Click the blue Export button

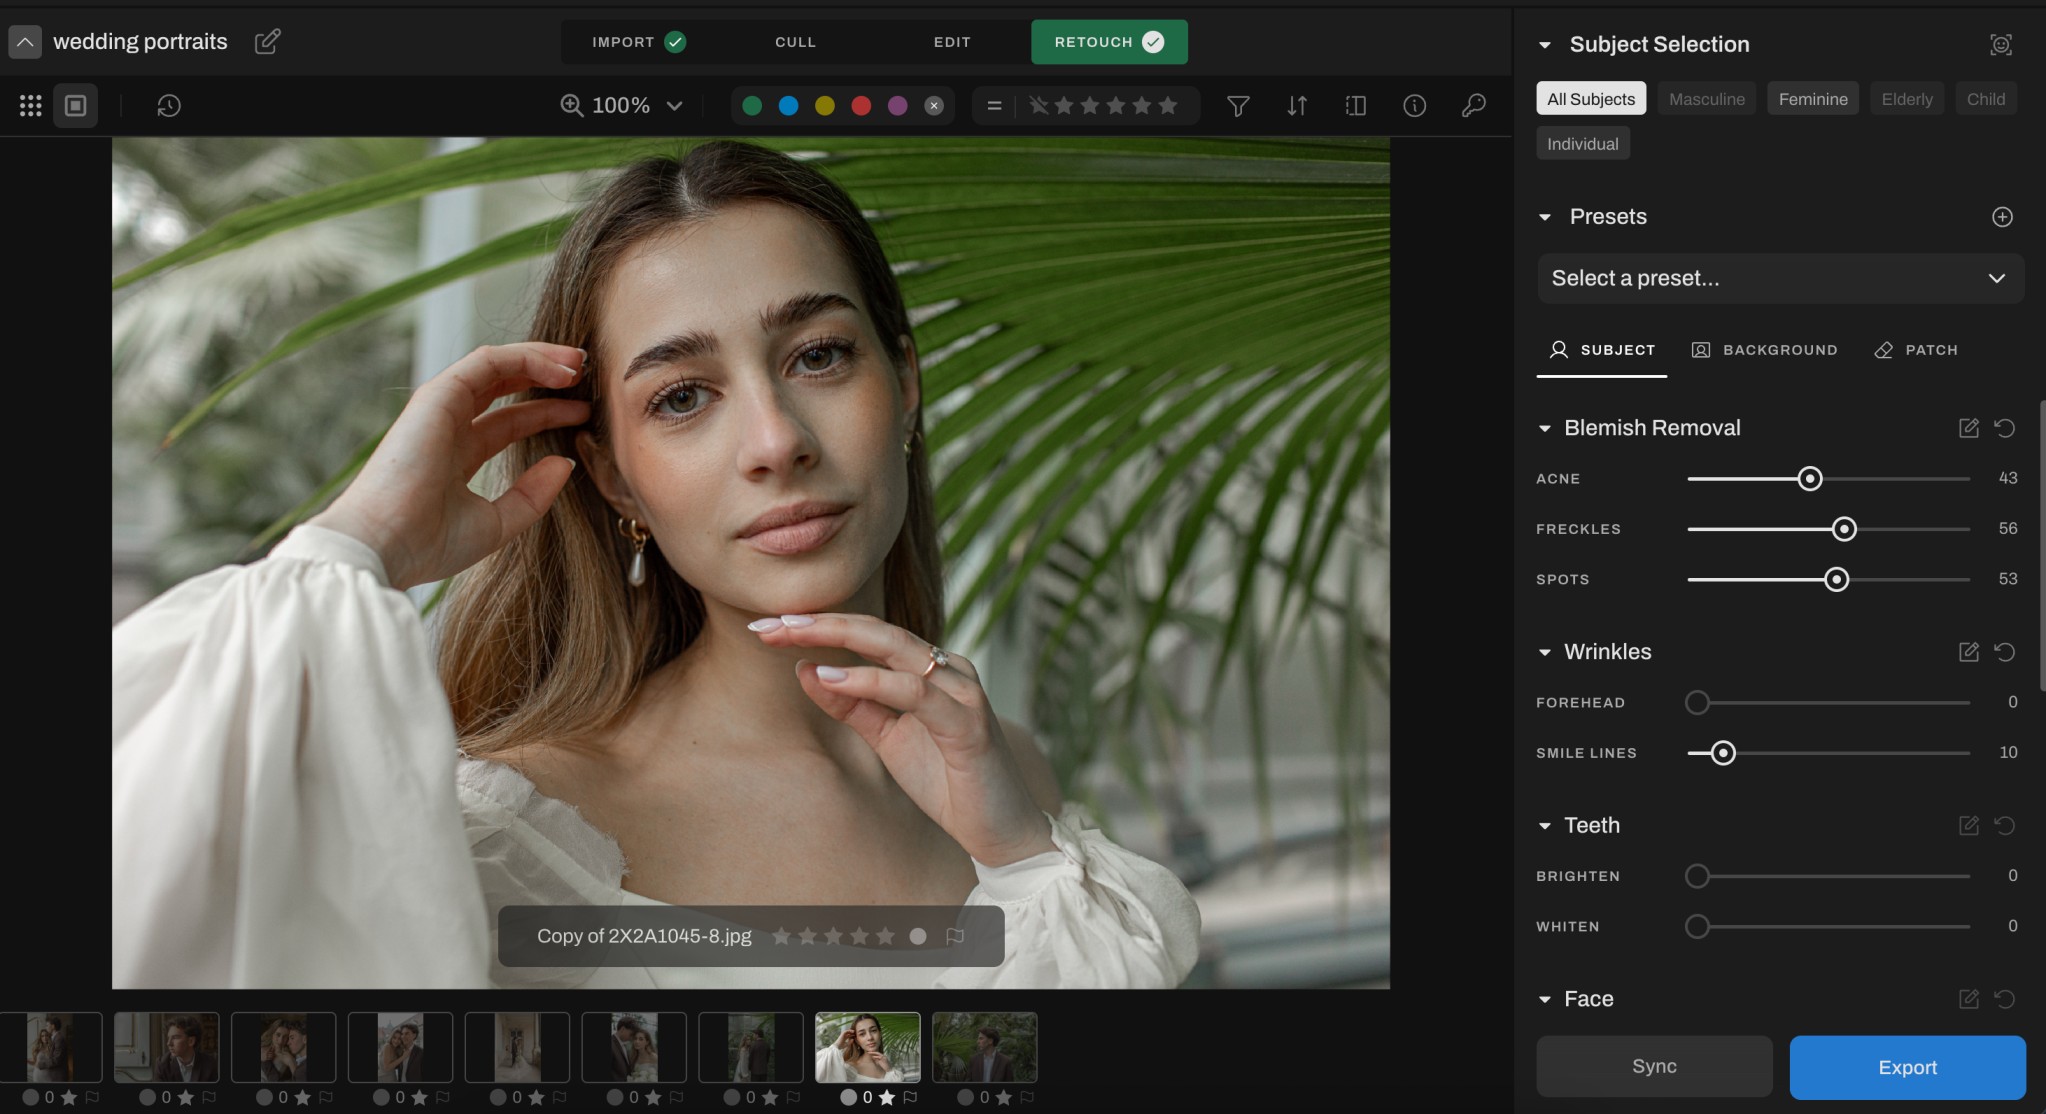coord(1907,1067)
